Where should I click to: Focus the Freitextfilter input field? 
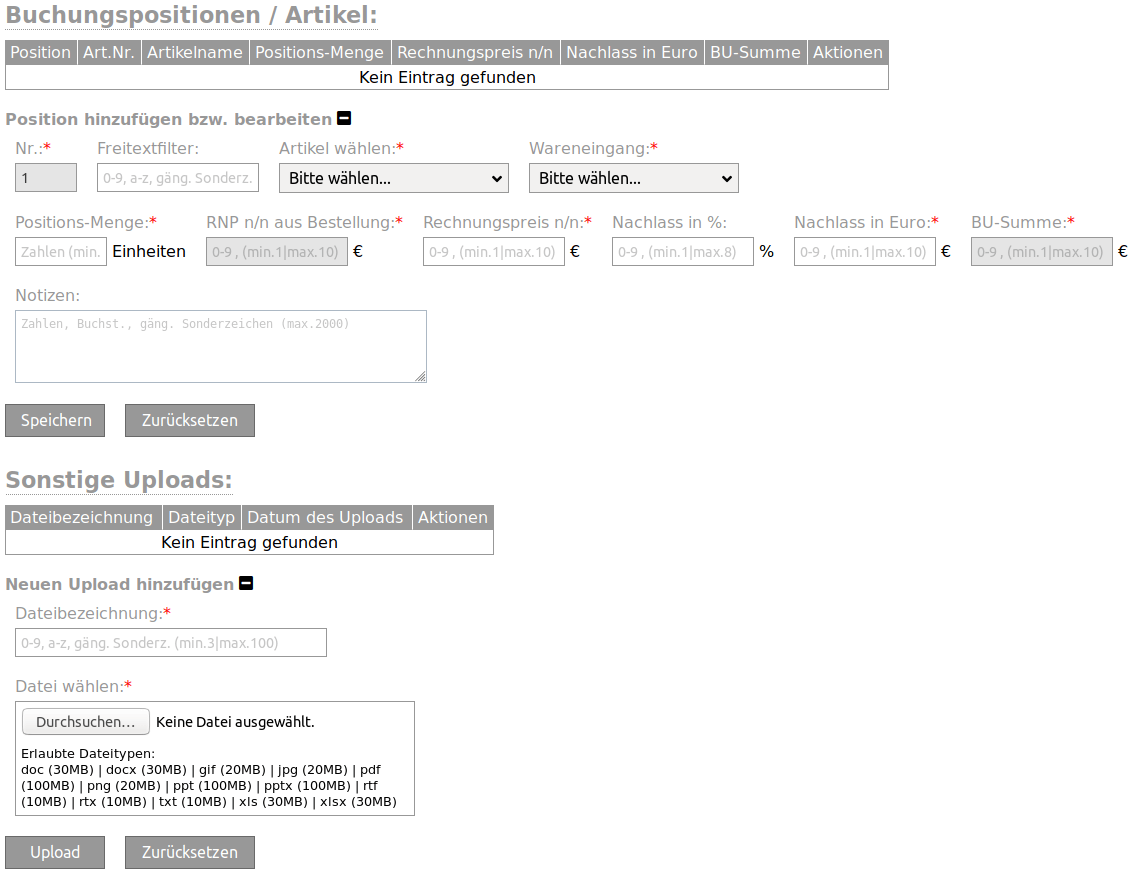(178, 178)
